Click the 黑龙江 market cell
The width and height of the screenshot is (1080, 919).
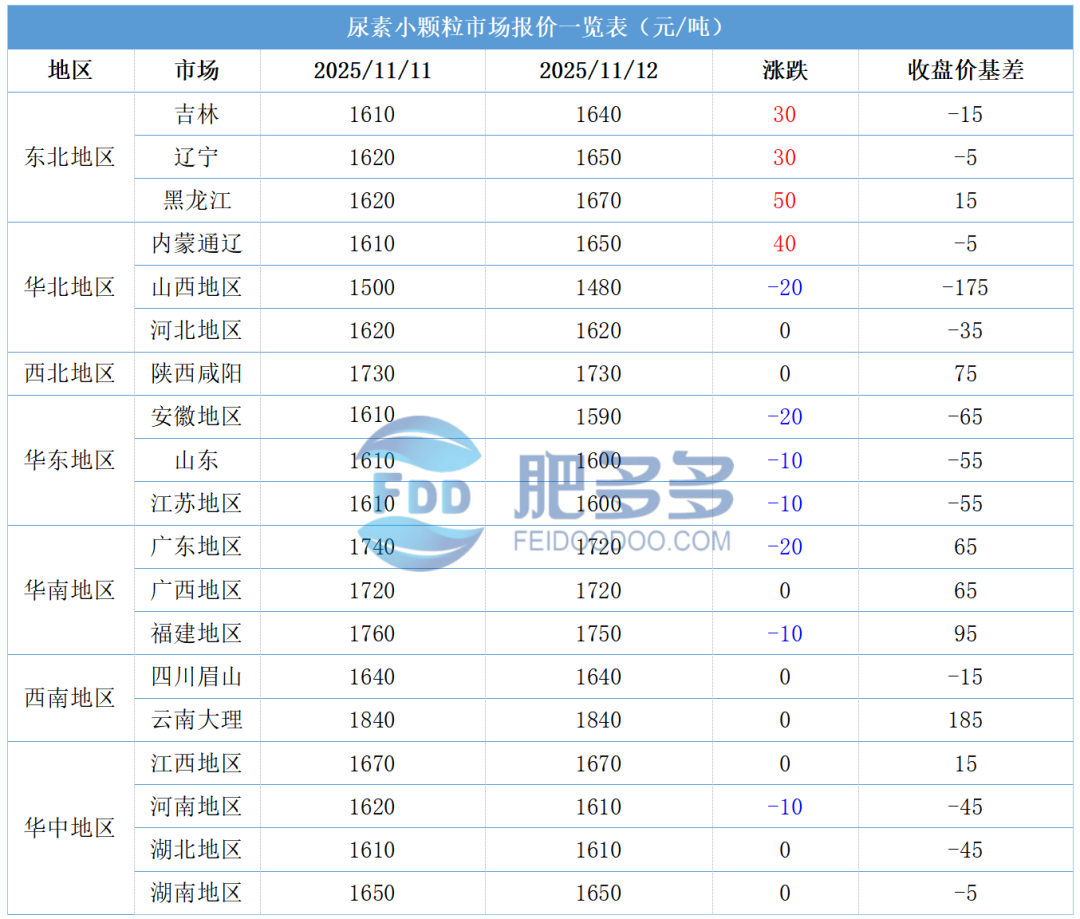(x=197, y=200)
